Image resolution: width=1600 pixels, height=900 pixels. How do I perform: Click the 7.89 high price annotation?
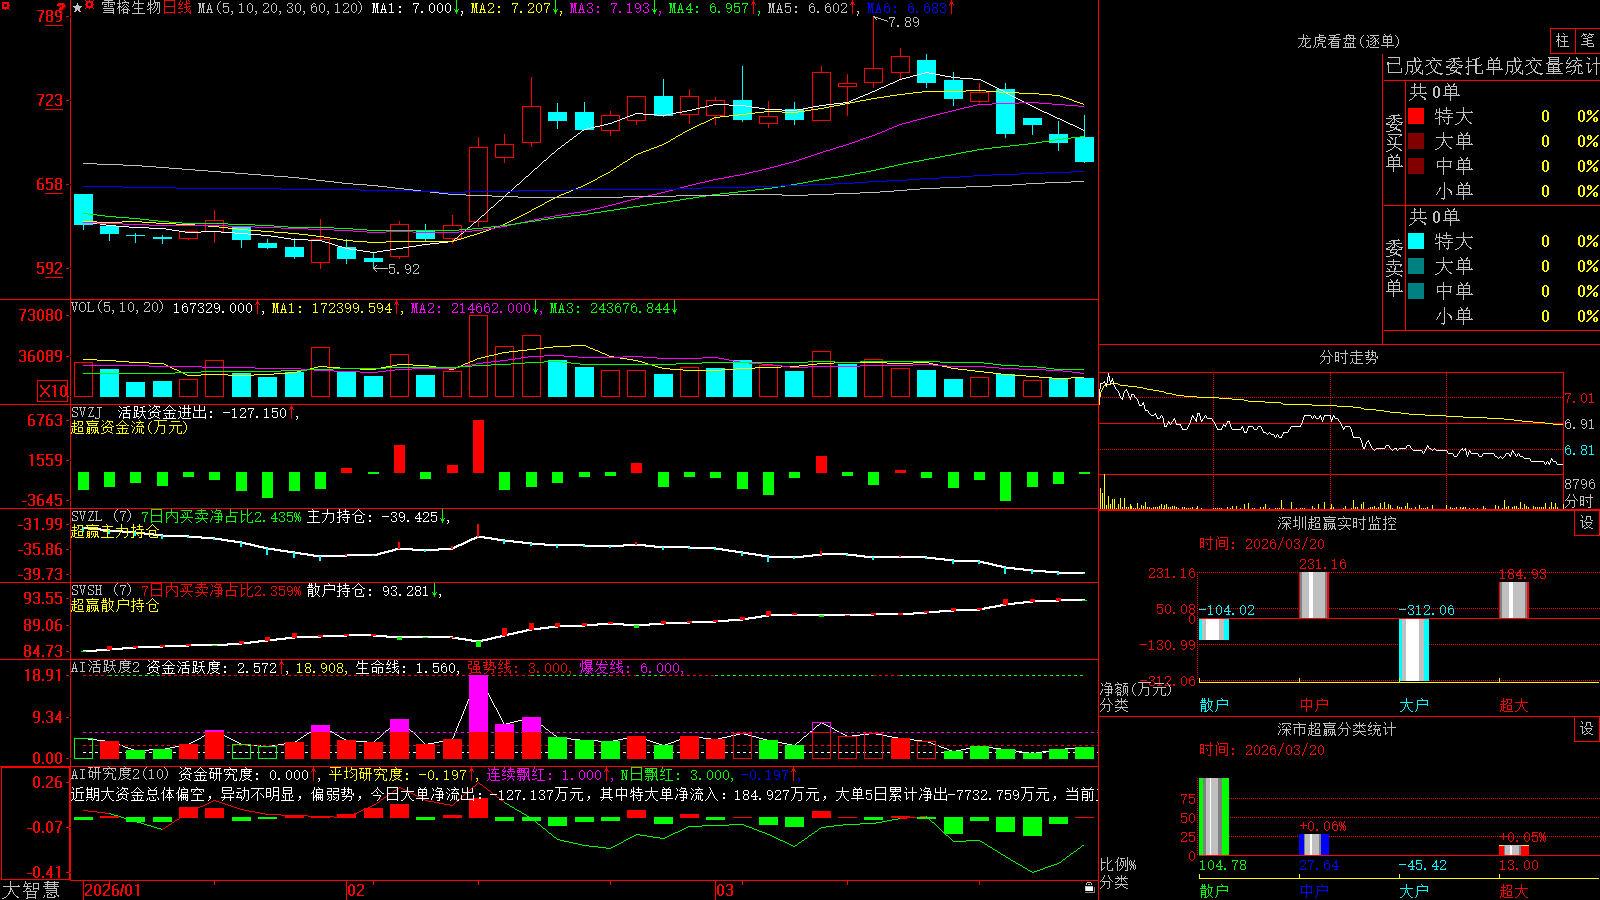click(903, 22)
